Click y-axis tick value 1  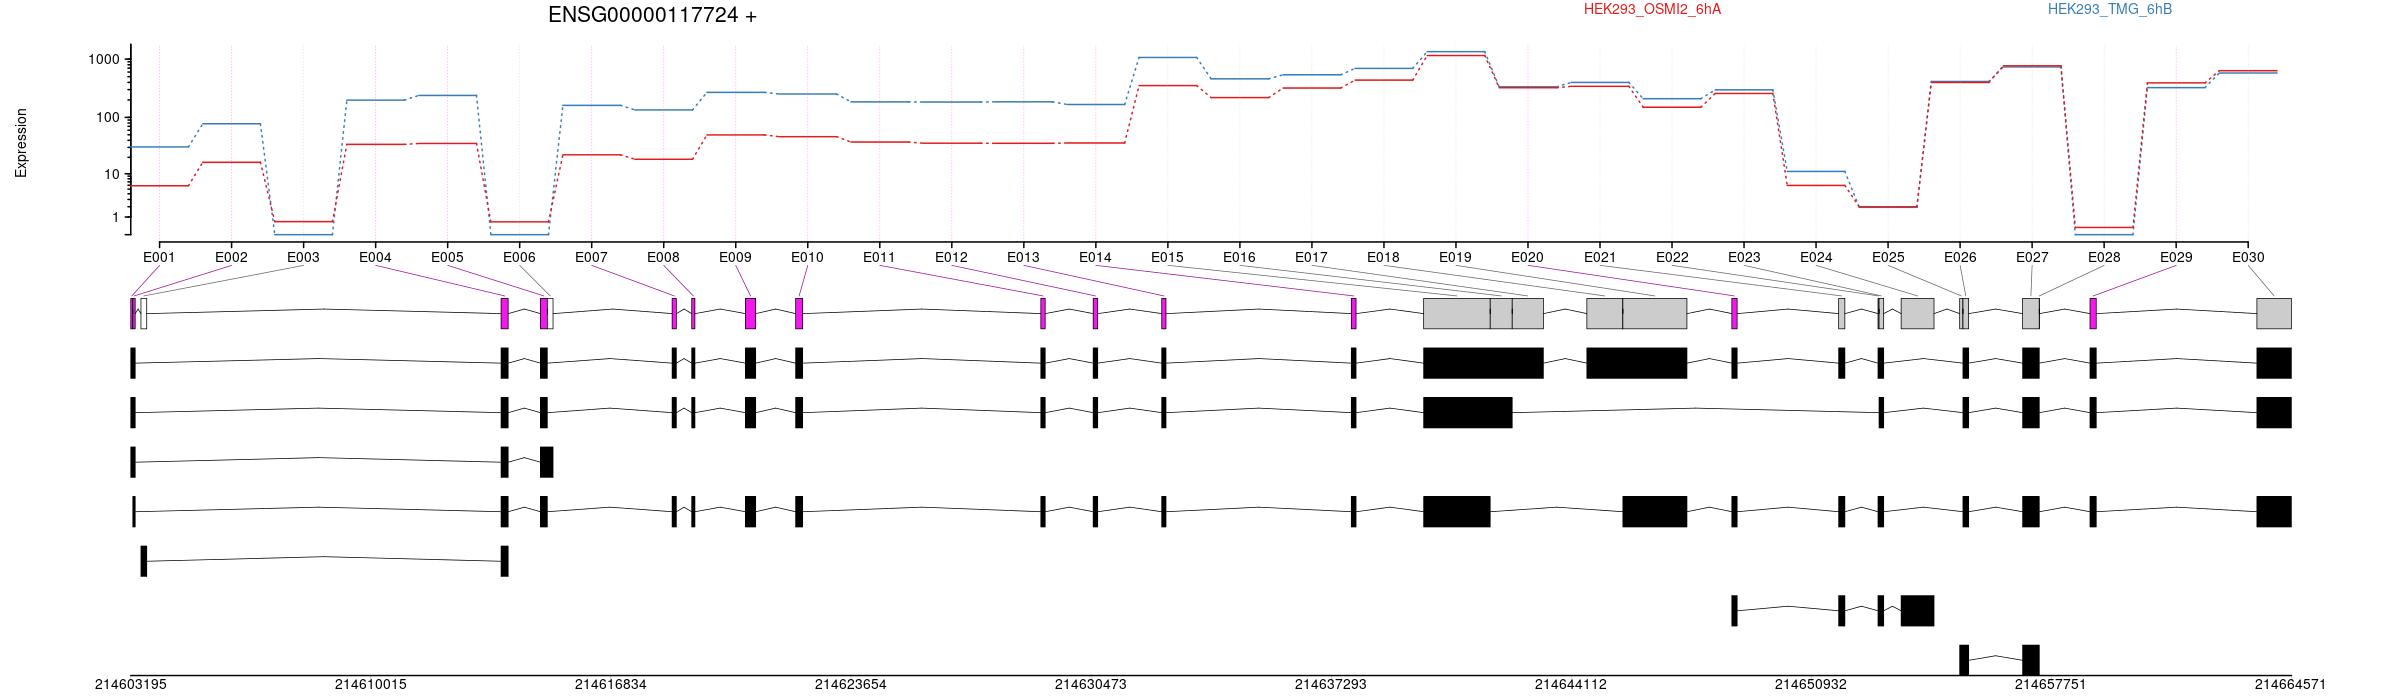pos(117,217)
